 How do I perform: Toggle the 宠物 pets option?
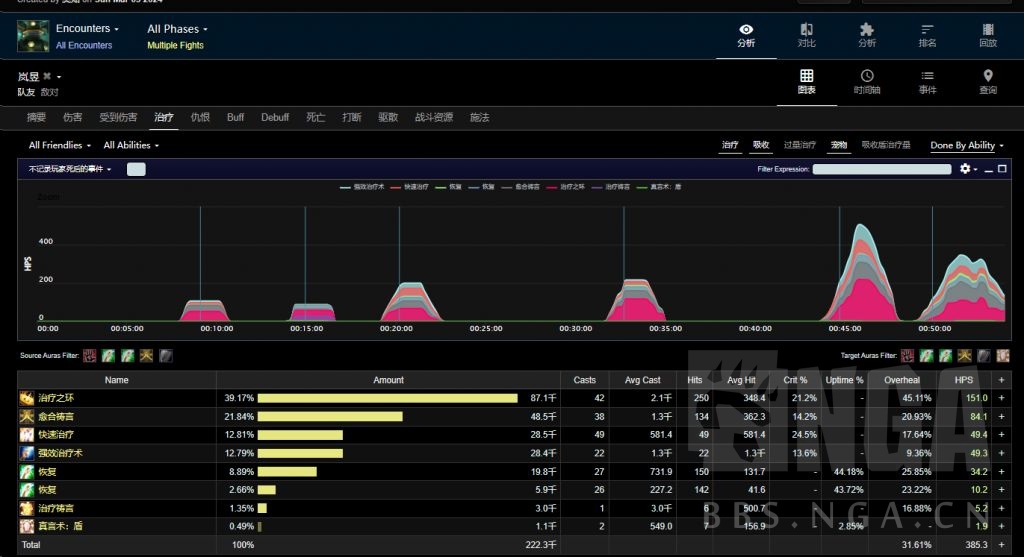click(x=839, y=145)
